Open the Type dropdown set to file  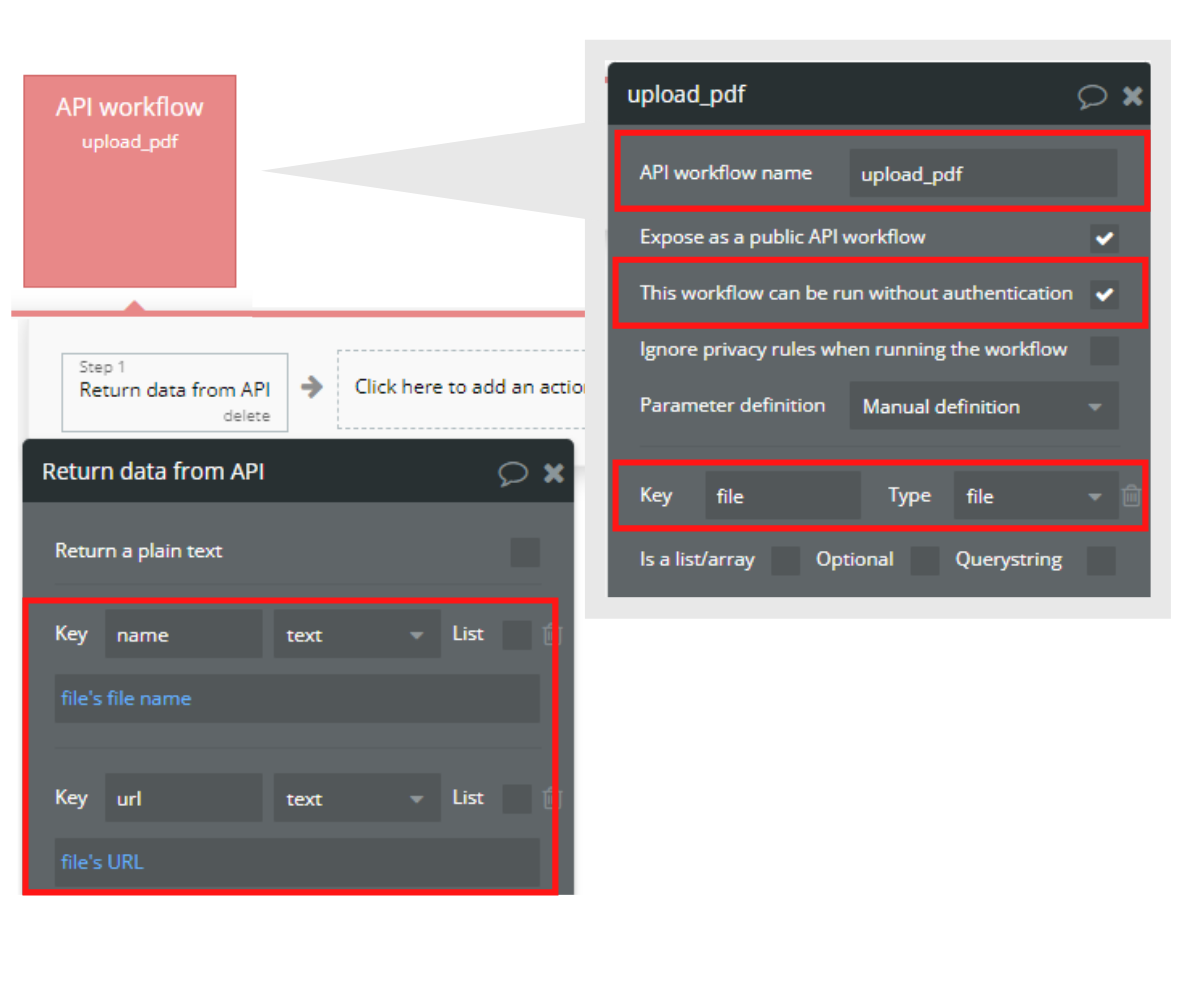tap(1036, 495)
